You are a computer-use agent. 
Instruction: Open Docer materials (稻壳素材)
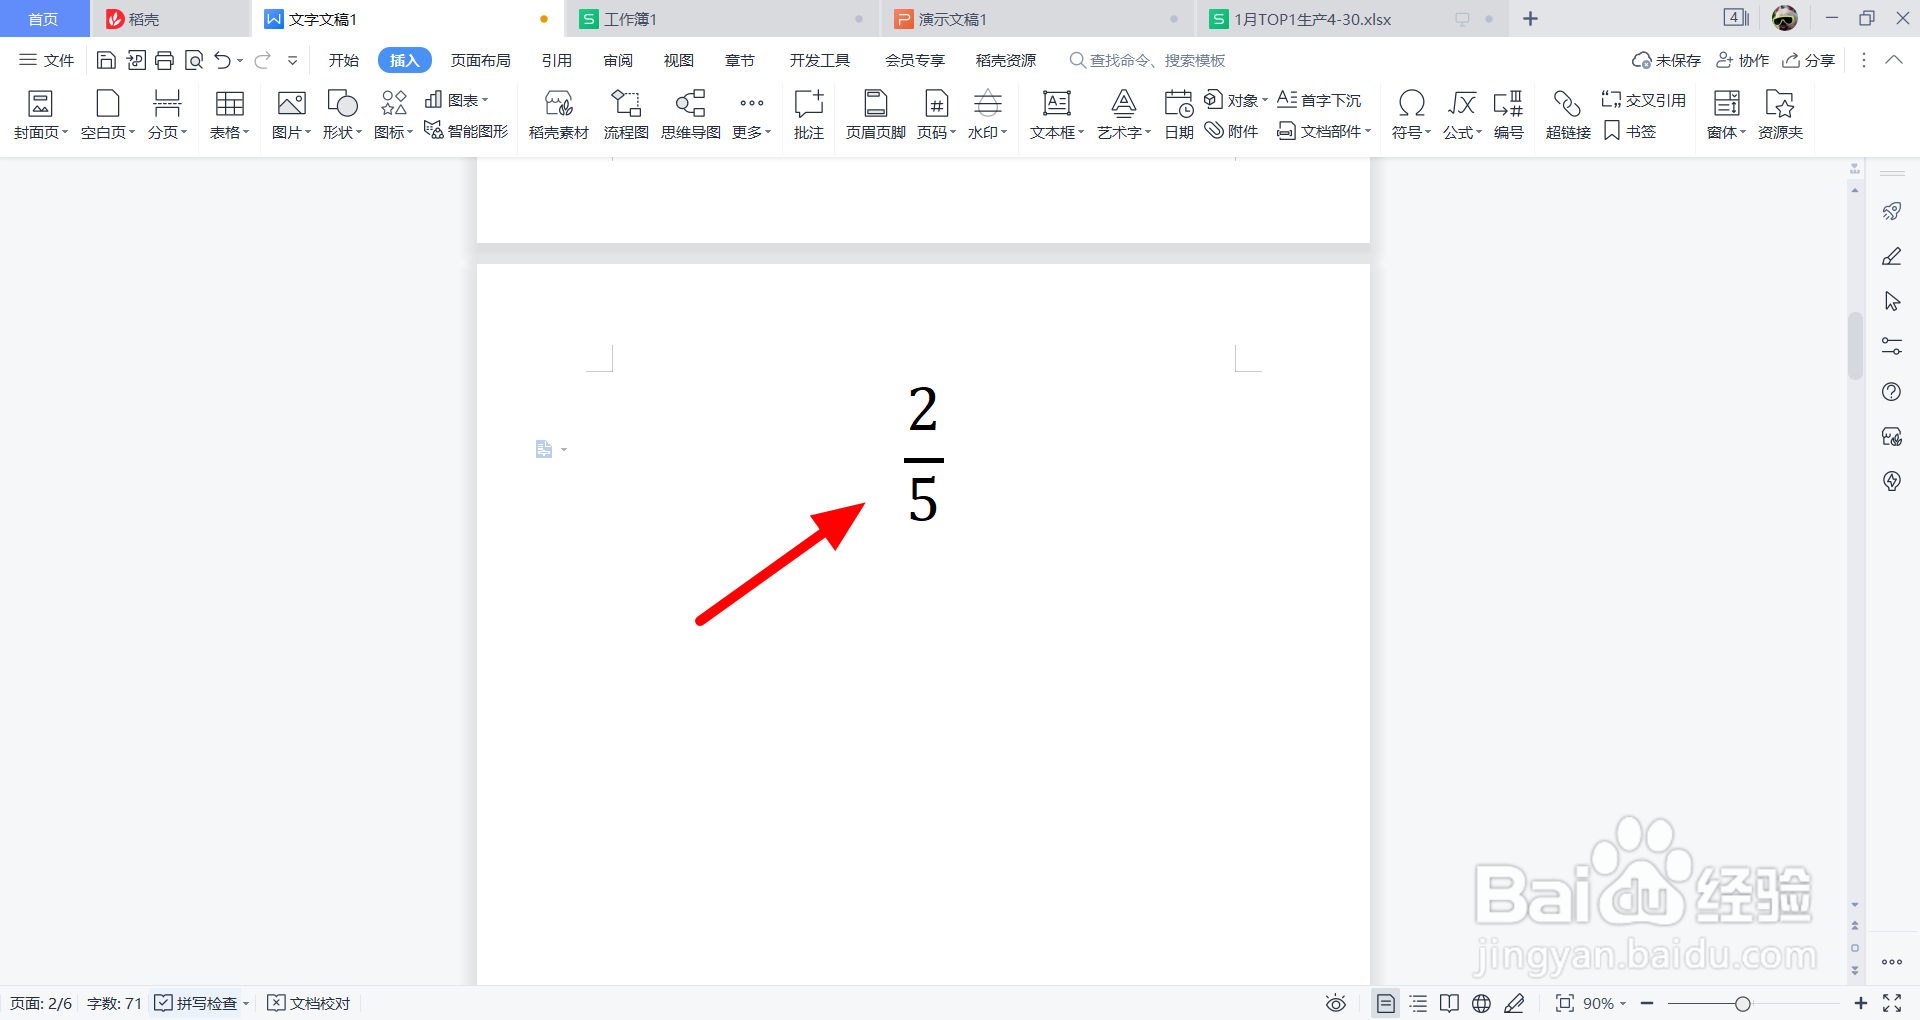tap(559, 114)
